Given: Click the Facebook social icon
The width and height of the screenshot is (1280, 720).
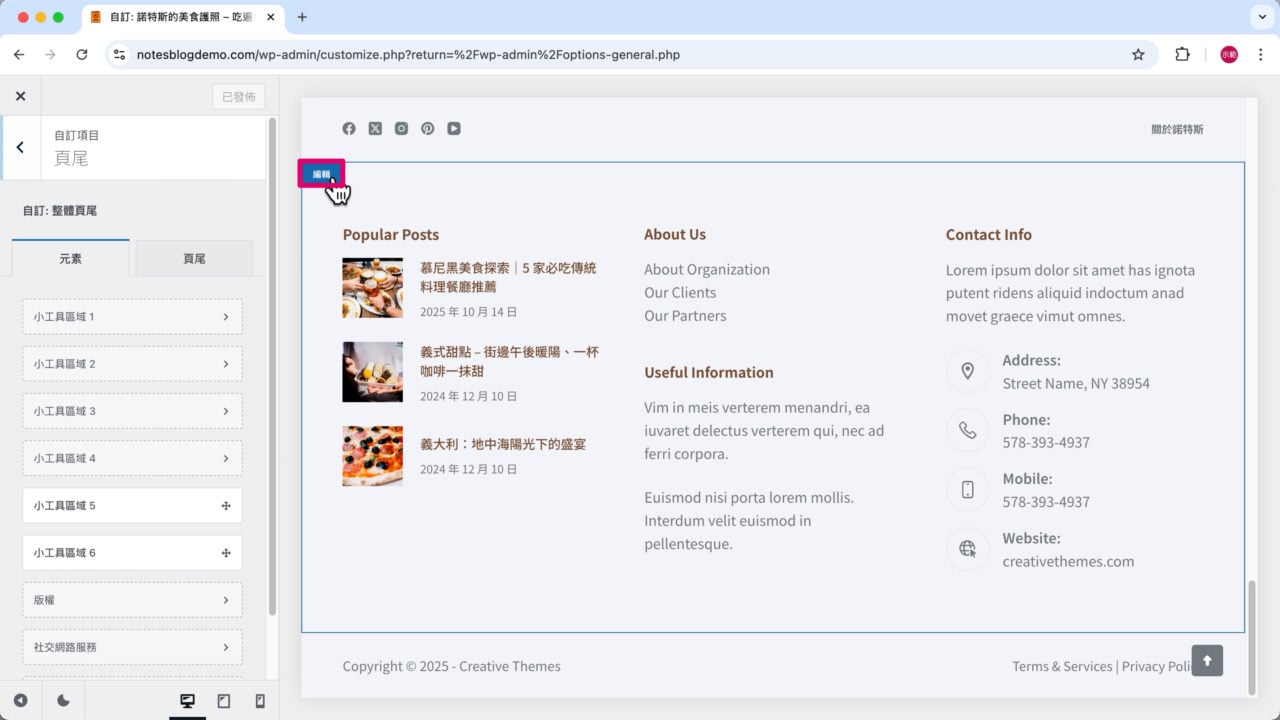Looking at the screenshot, I should coord(349,128).
